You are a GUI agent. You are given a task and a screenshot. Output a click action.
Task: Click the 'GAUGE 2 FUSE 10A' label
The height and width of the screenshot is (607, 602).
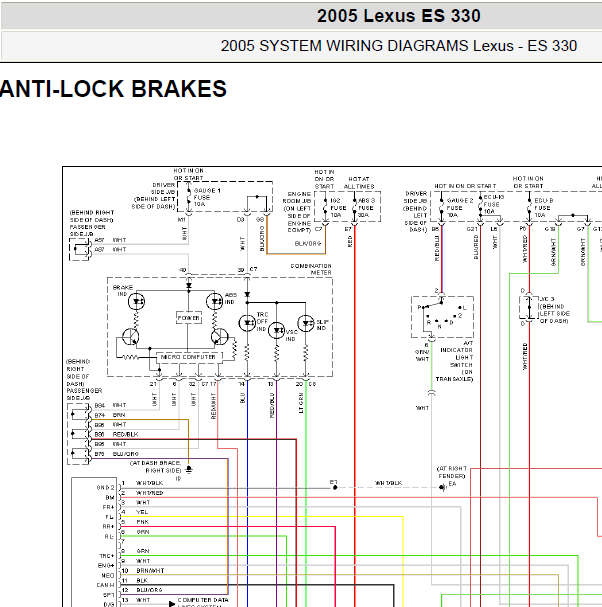[460, 207]
